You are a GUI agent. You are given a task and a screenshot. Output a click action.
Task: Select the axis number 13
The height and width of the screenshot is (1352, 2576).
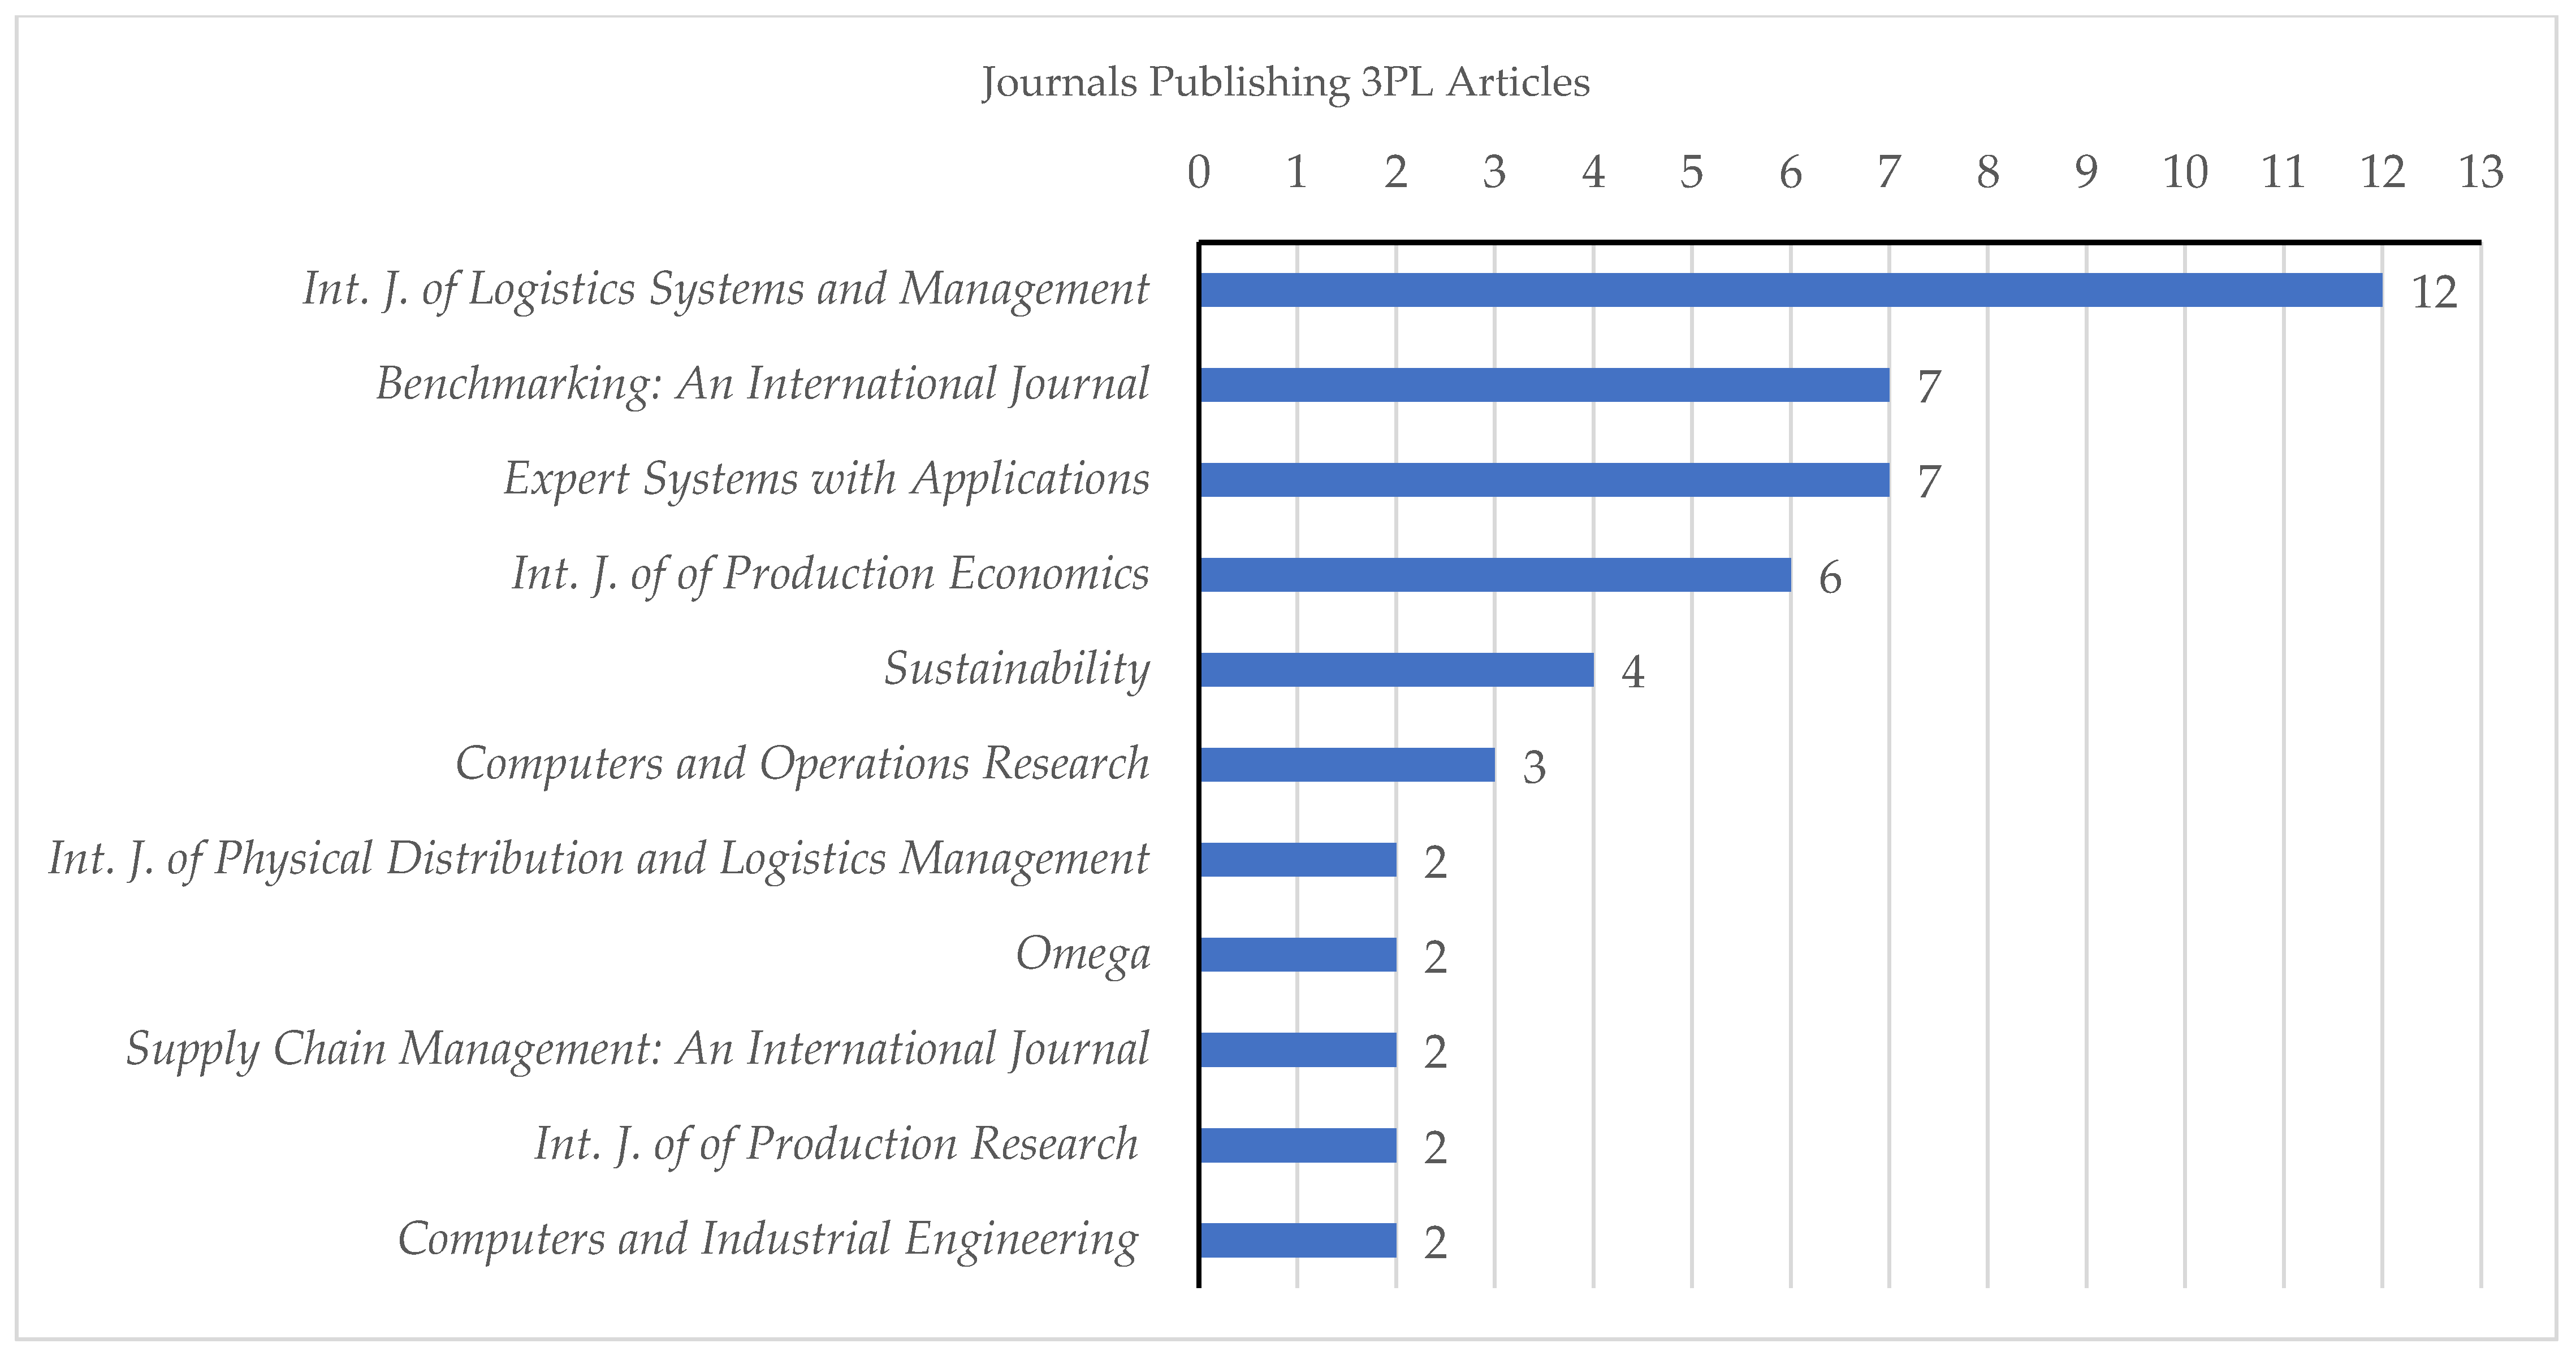coord(2481,172)
